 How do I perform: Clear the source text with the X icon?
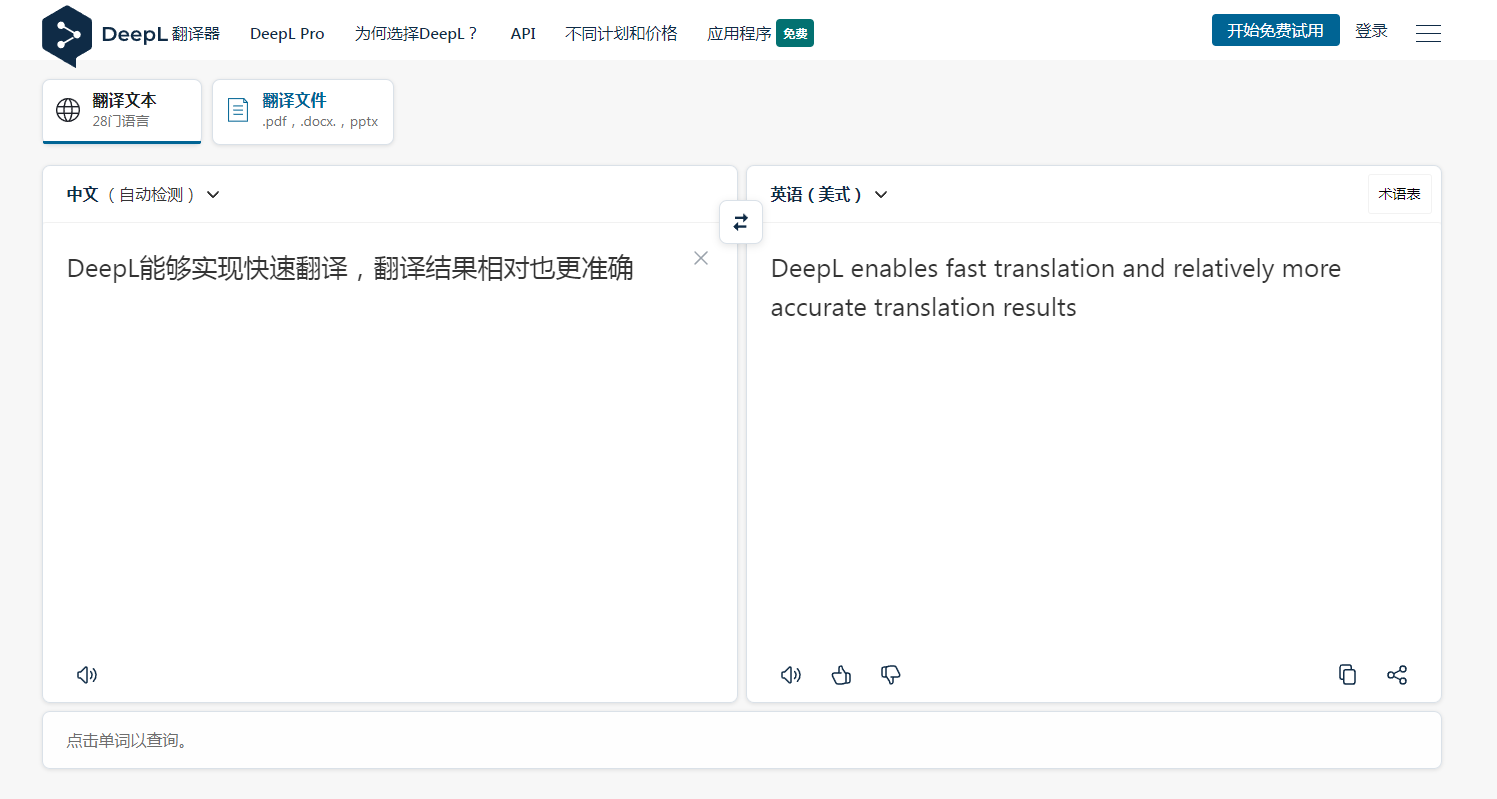(x=701, y=258)
